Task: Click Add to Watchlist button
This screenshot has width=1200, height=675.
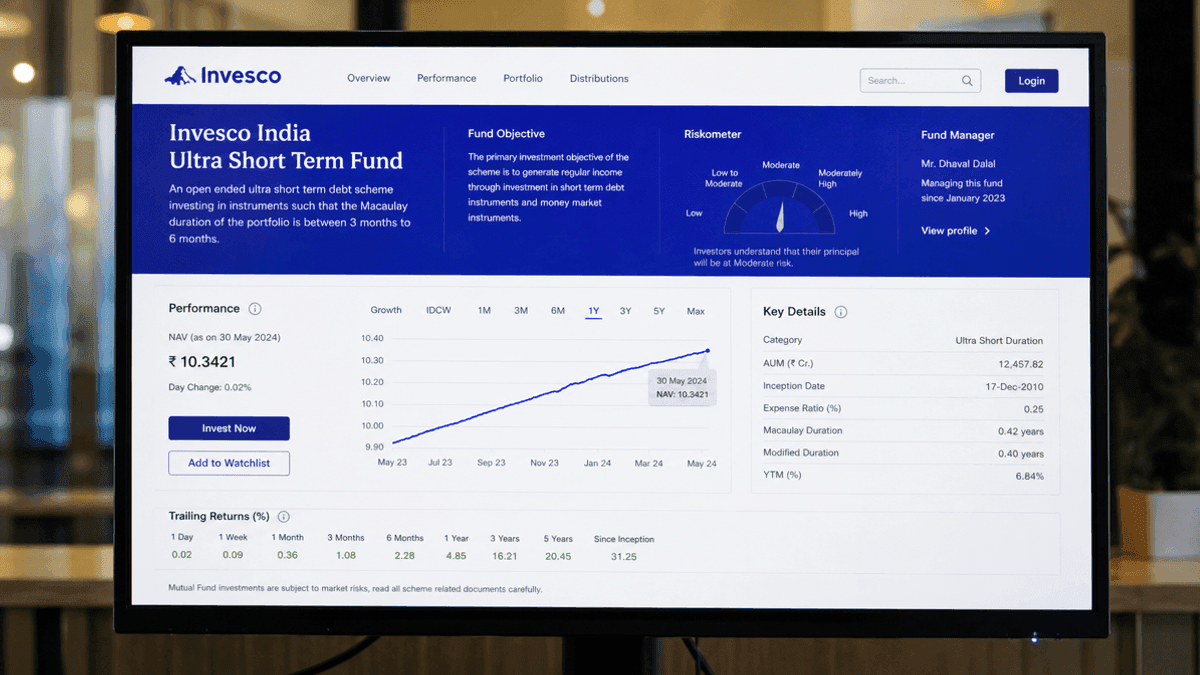Action: pyautogui.click(x=229, y=463)
